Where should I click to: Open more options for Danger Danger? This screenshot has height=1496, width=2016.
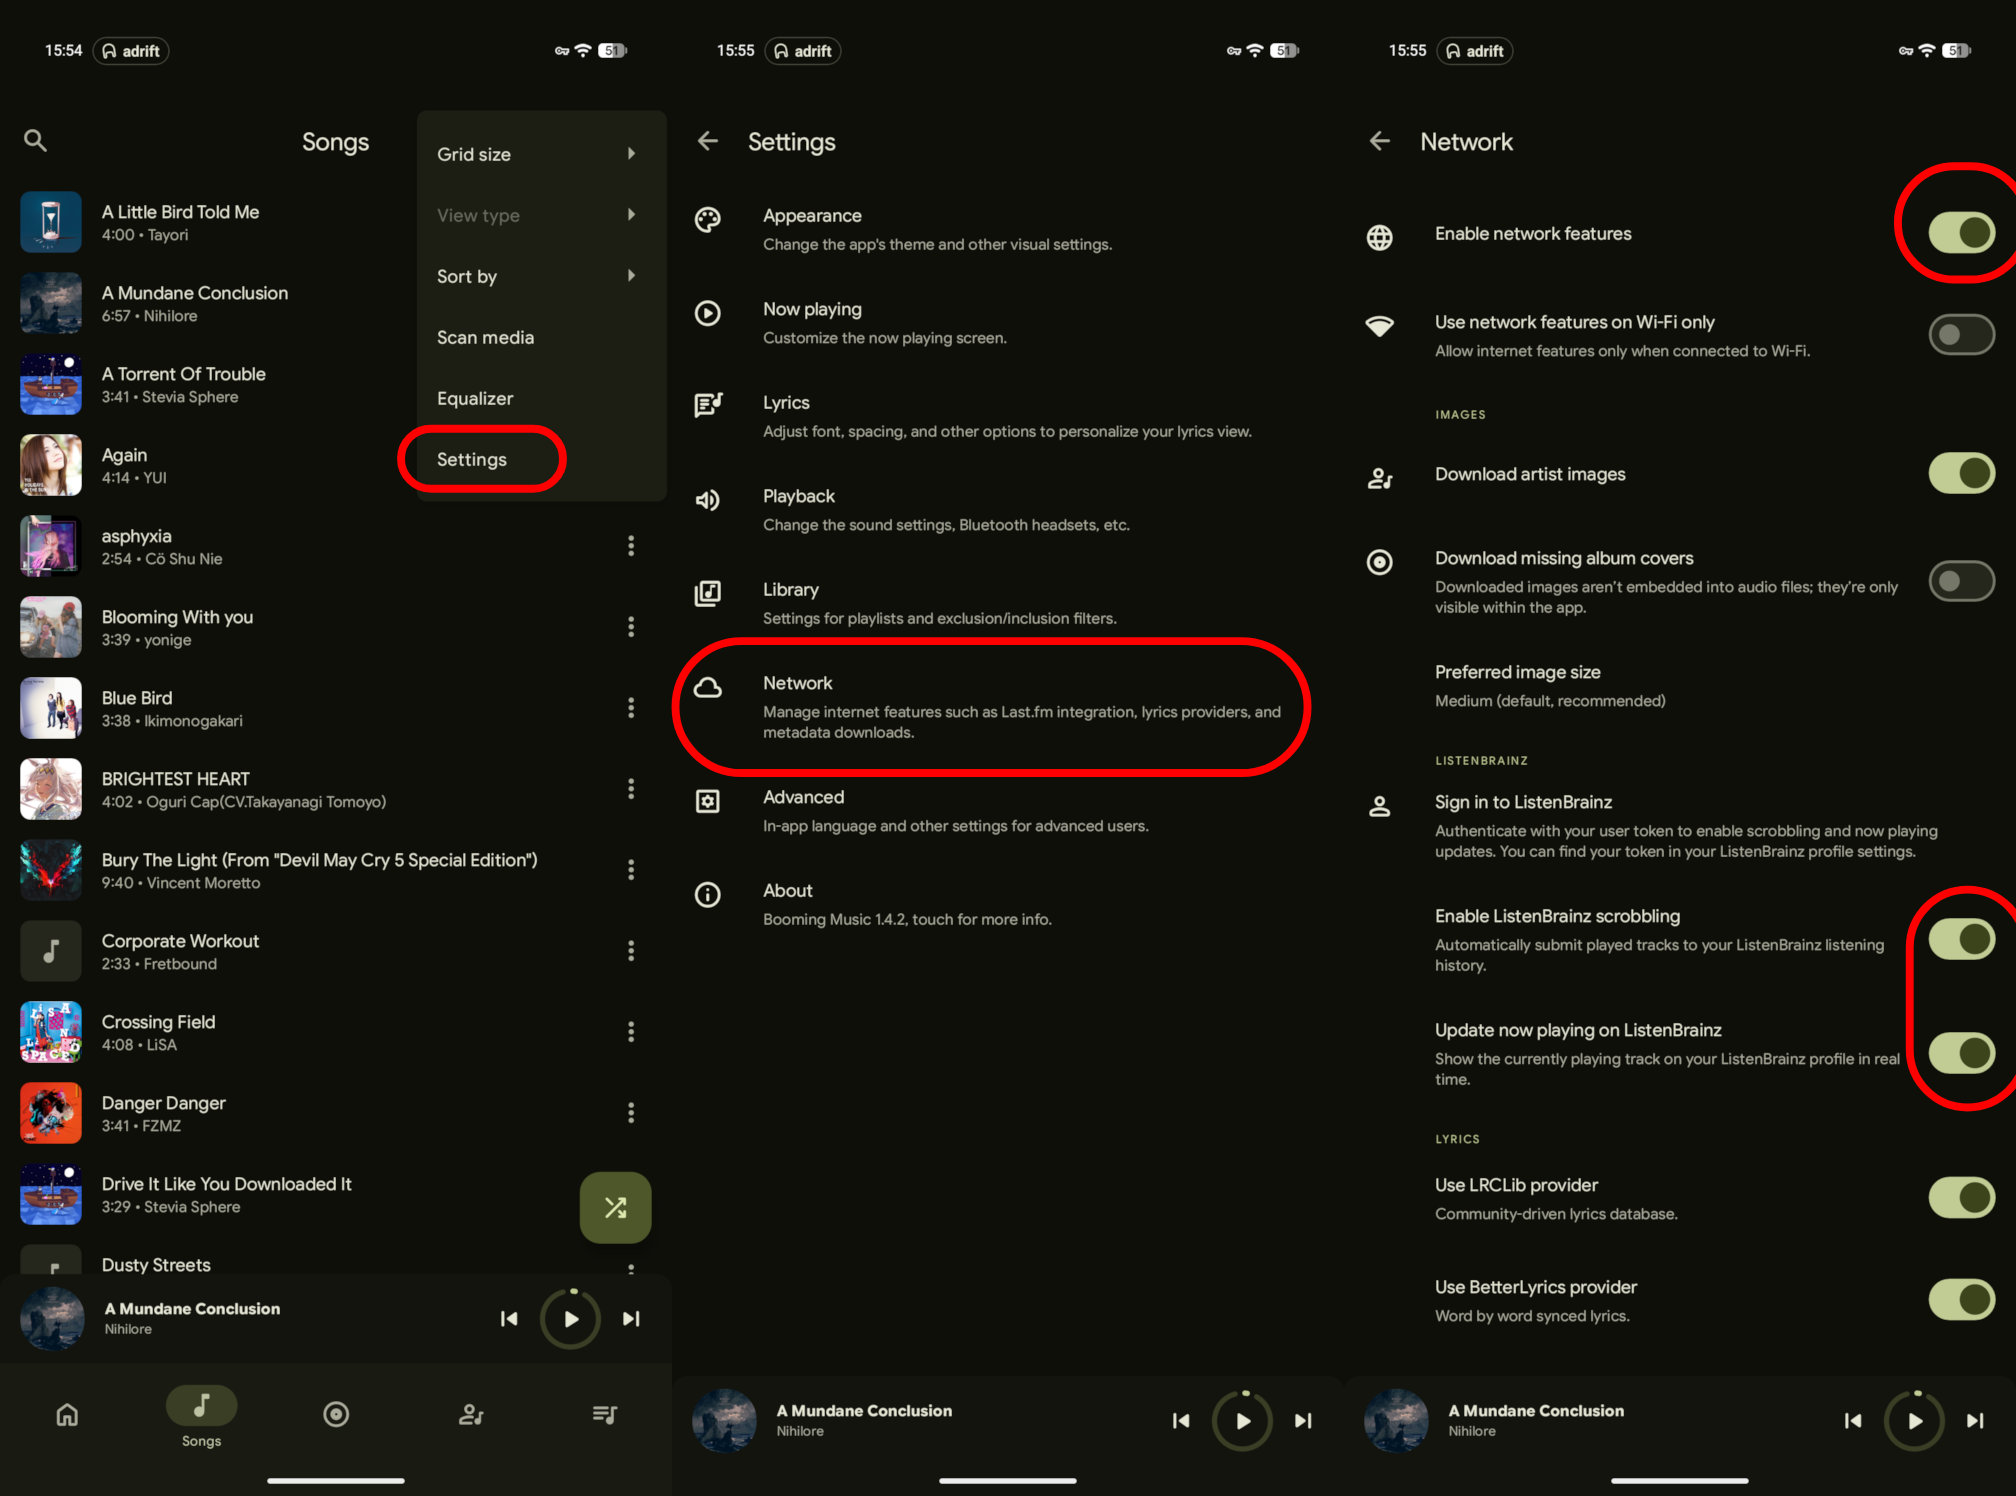631,1112
